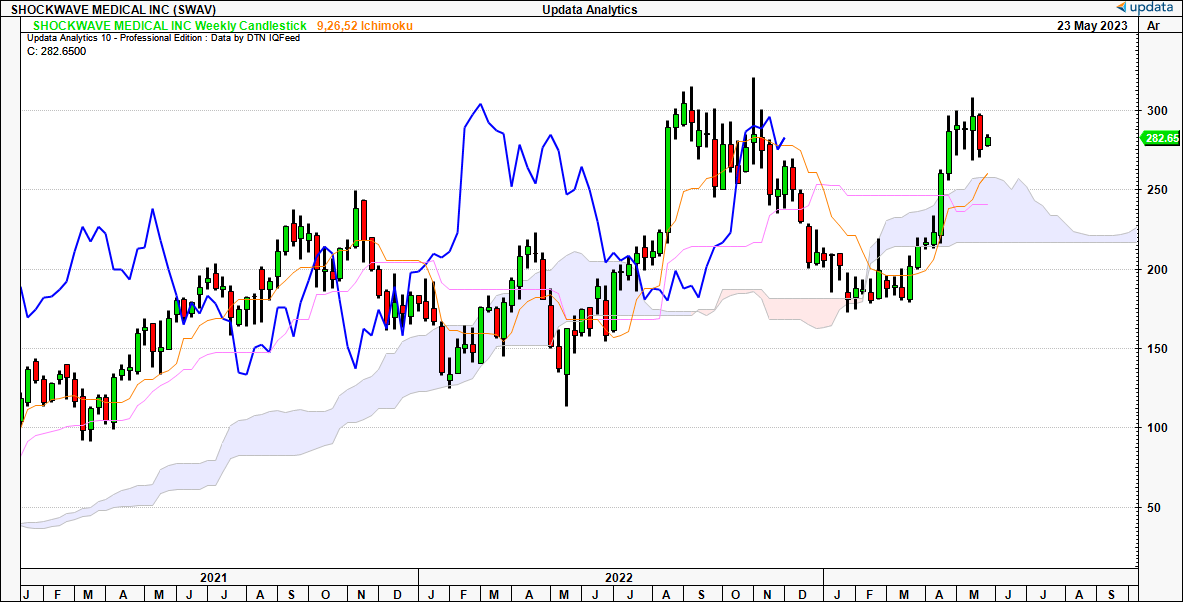Click the 250 price axis label
1183x602 pixels.
[1157, 190]
